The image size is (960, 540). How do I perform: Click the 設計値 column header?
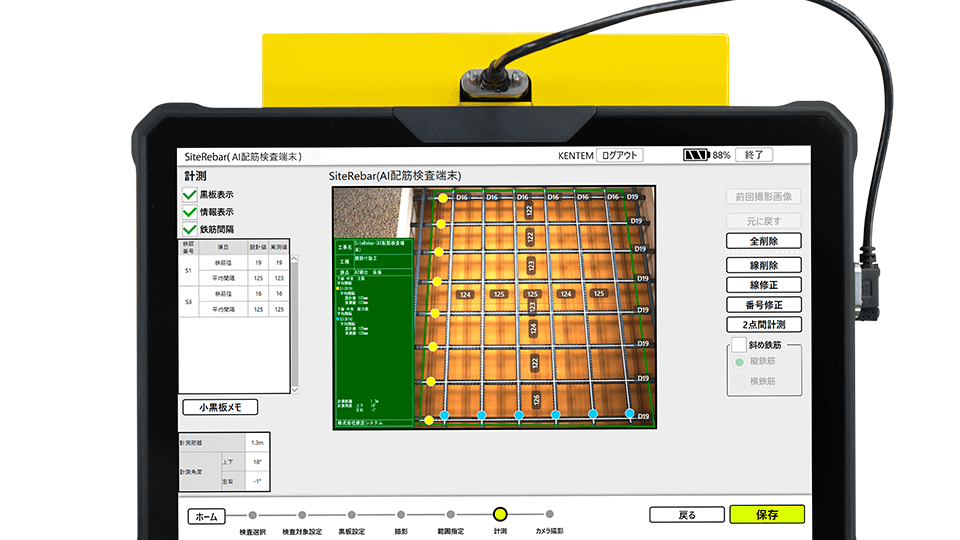(258, 247)
